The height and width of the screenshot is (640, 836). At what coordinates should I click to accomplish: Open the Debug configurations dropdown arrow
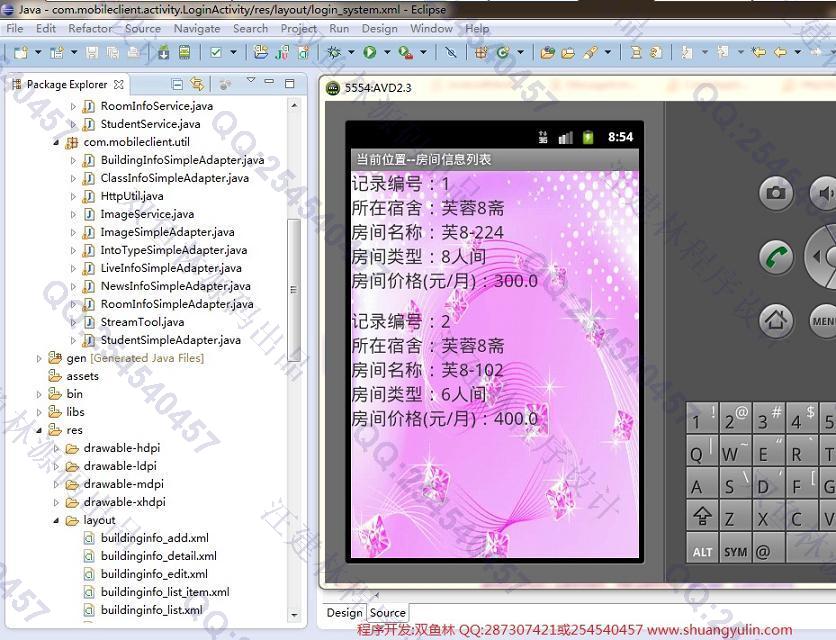[x=351, y=52]
